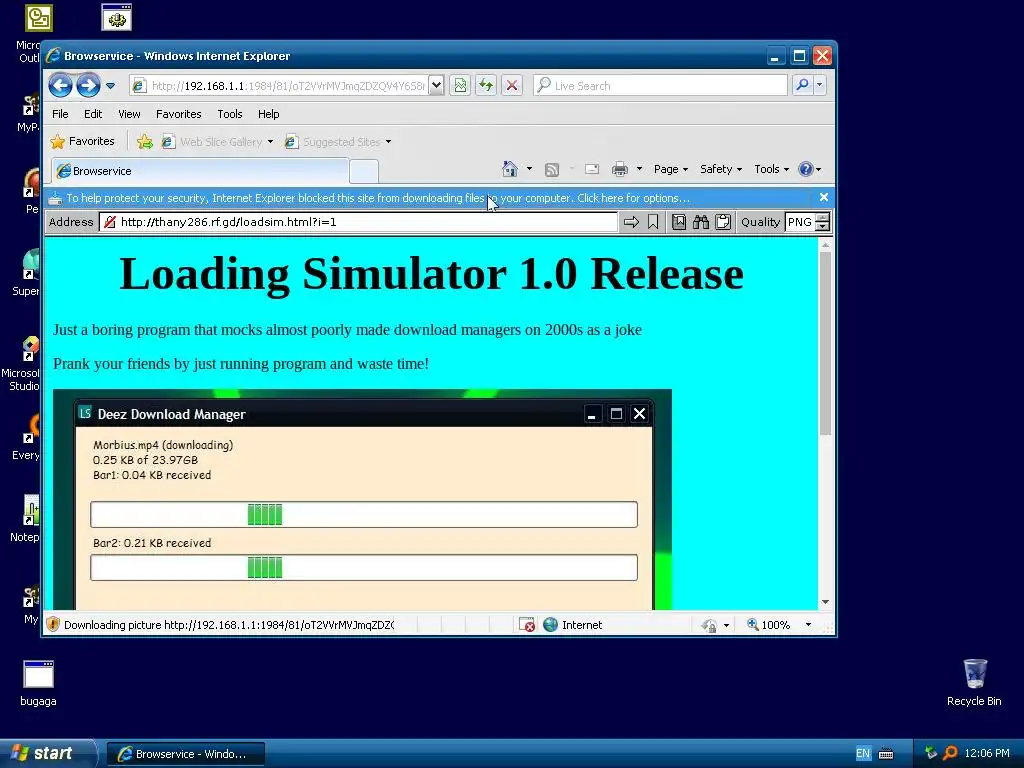
Task: Click the 100% zoom level button
Action: pyautogui.click(x=769, y=625)
